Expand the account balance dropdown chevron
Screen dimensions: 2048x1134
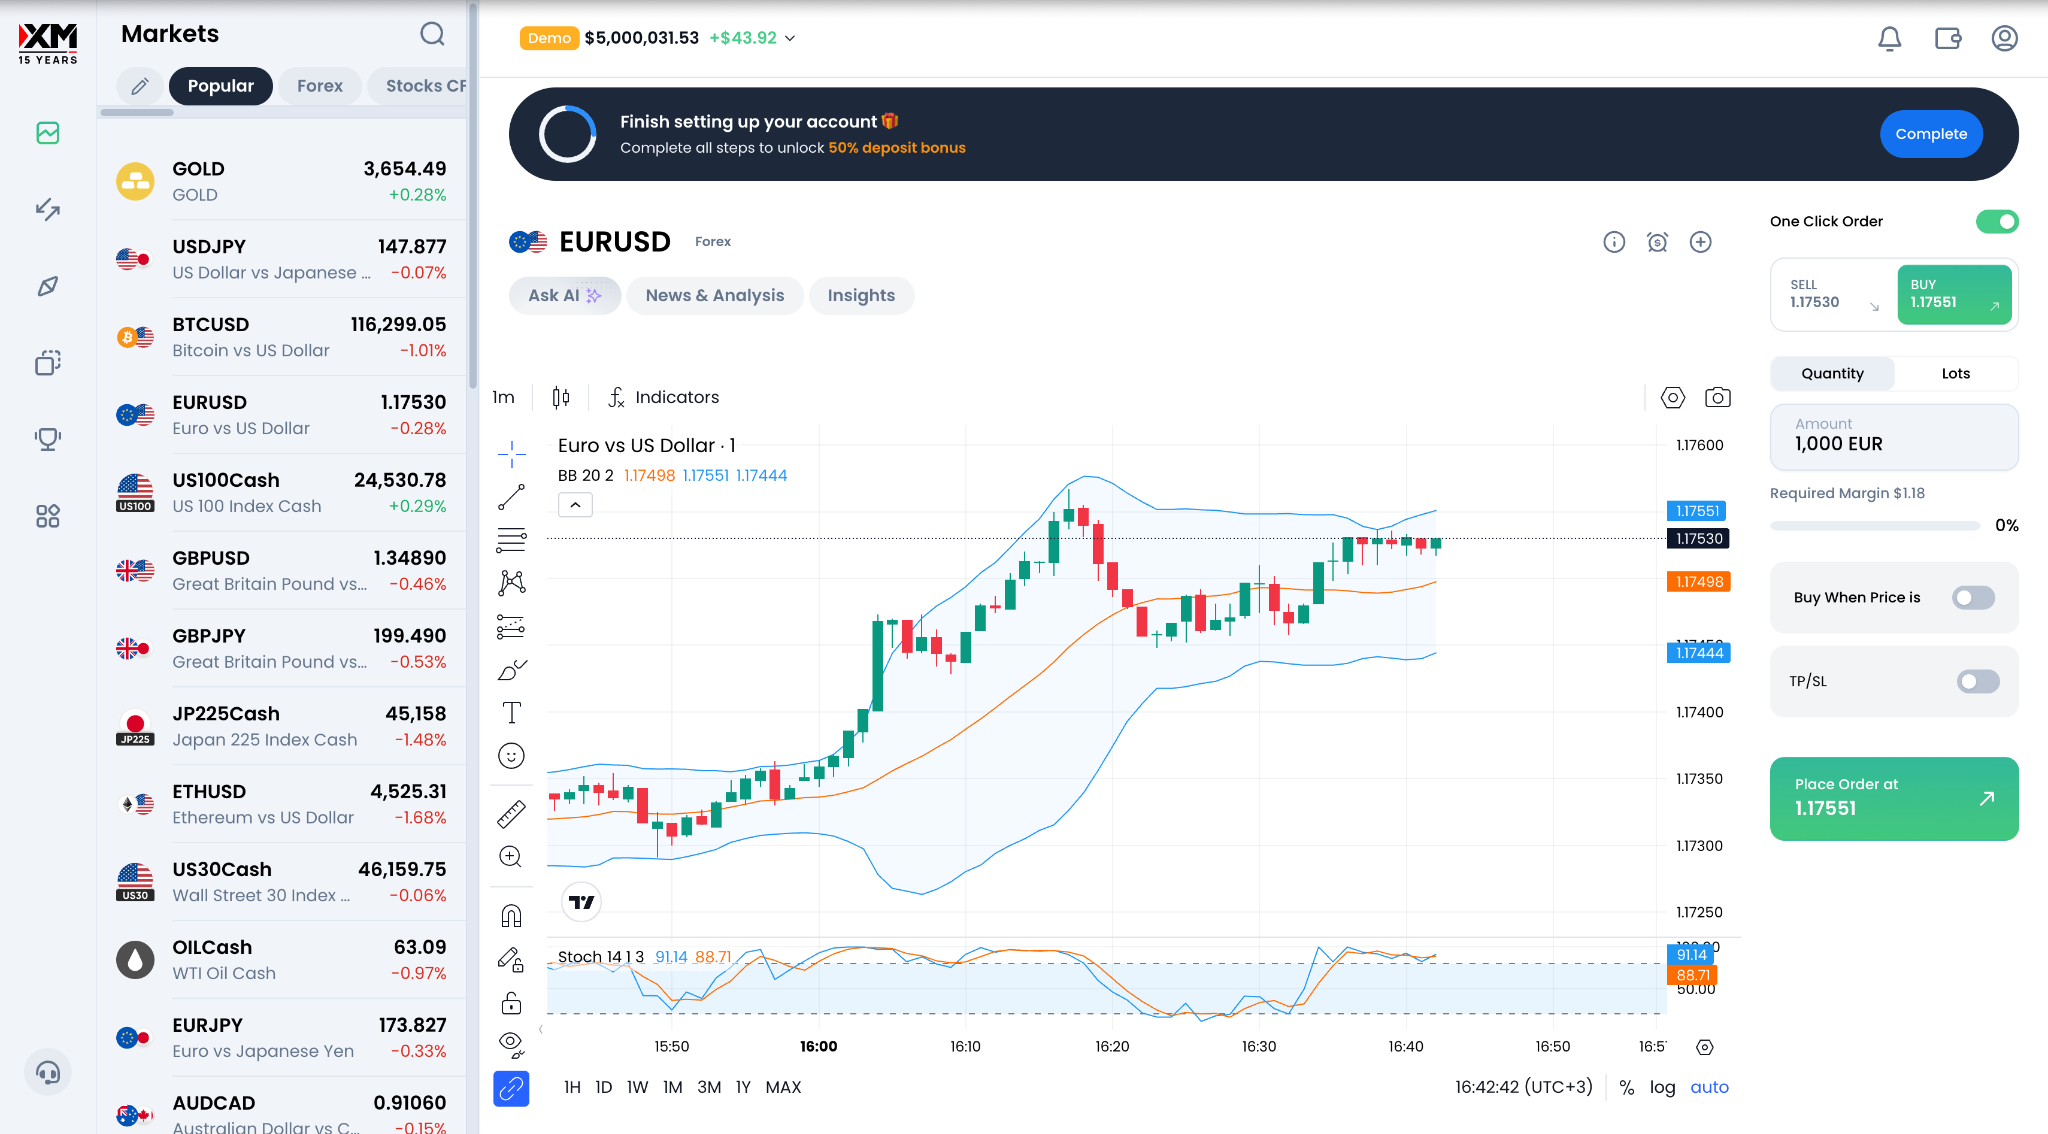coord(790,38)
